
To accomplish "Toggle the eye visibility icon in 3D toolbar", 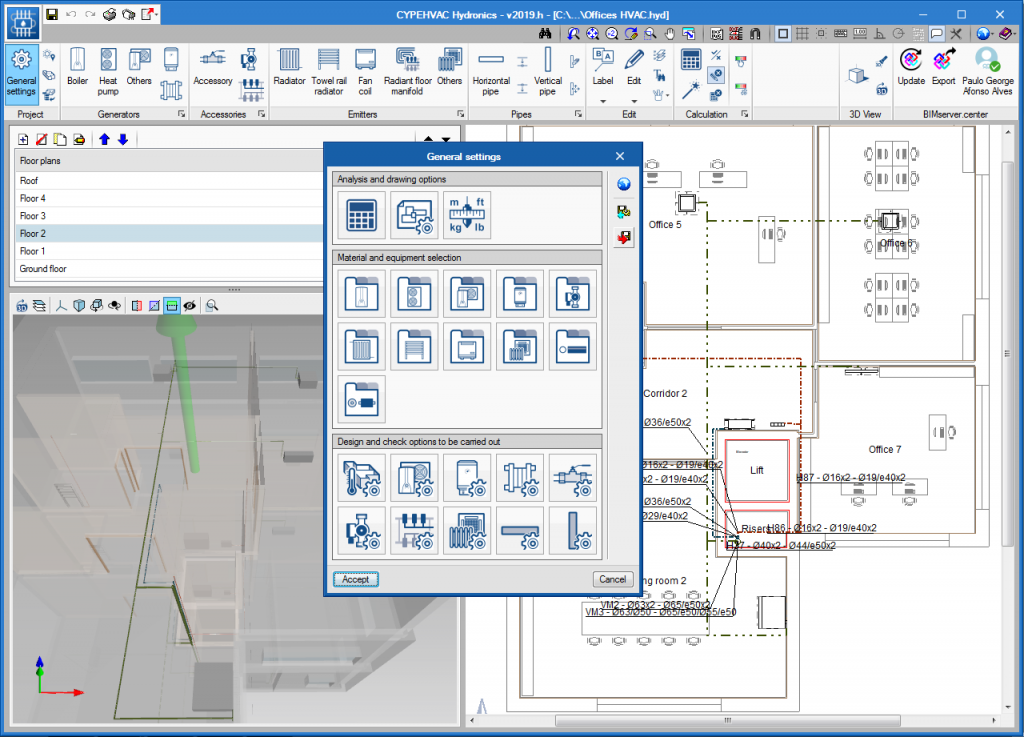I will click(x=189, y=306).
